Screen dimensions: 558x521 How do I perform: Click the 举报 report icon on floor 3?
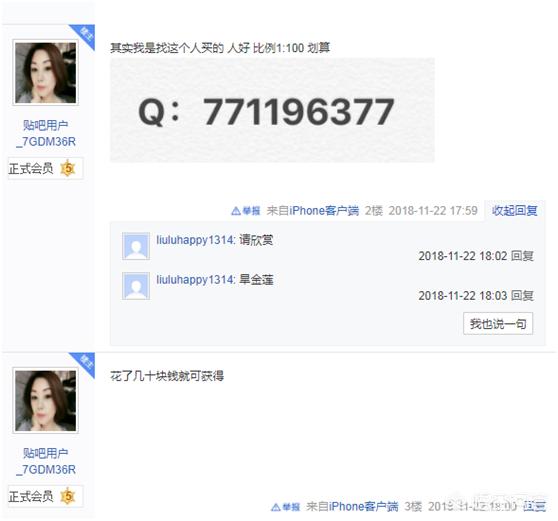coord(285,507)
